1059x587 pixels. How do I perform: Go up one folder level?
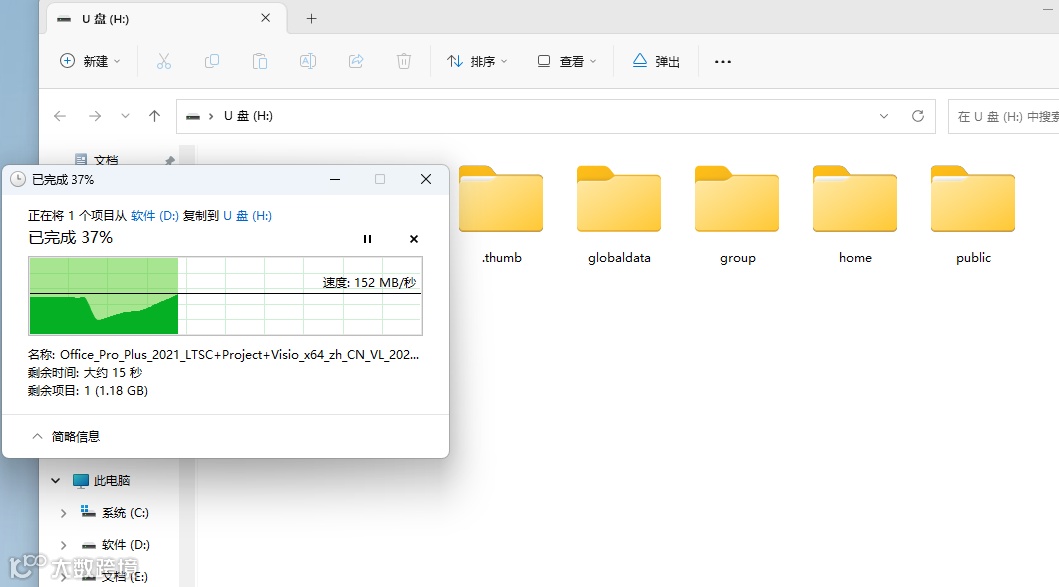pyautogui.click(x=155, y=116)
